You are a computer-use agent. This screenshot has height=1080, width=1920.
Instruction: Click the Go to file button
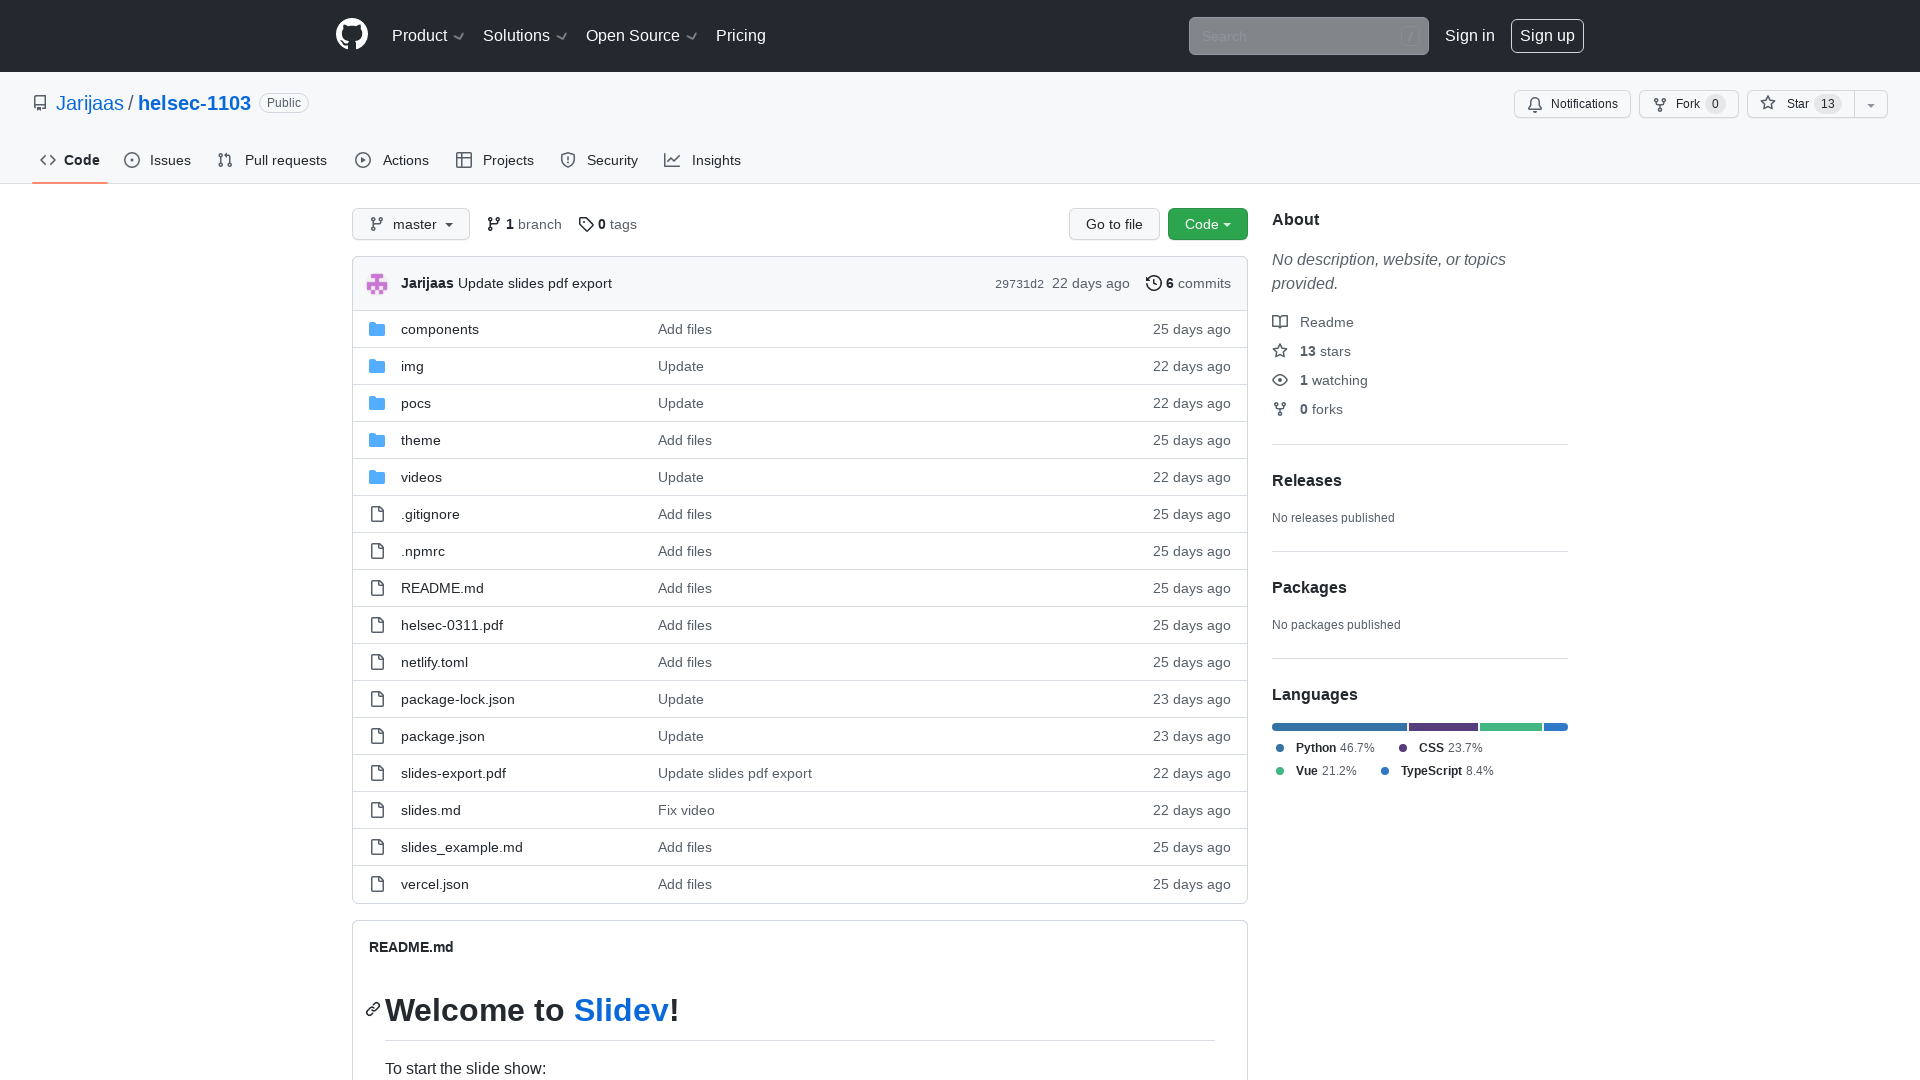pos(1114,224)
